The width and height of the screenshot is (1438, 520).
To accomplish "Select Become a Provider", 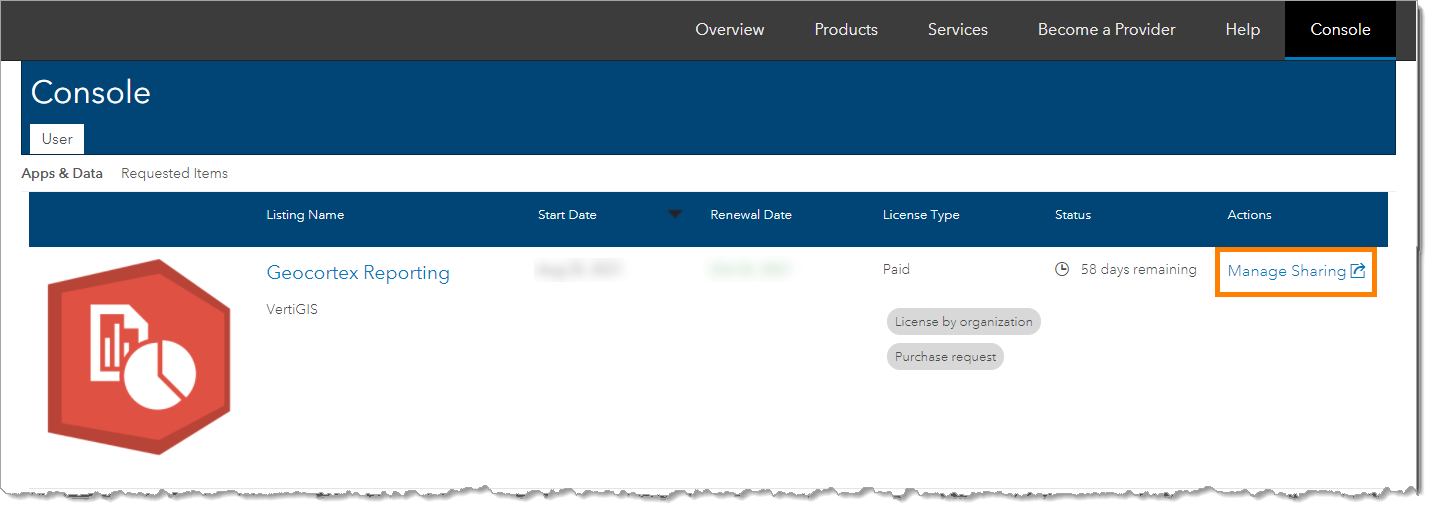I will pyautogui.click(x=1106, y=30).
